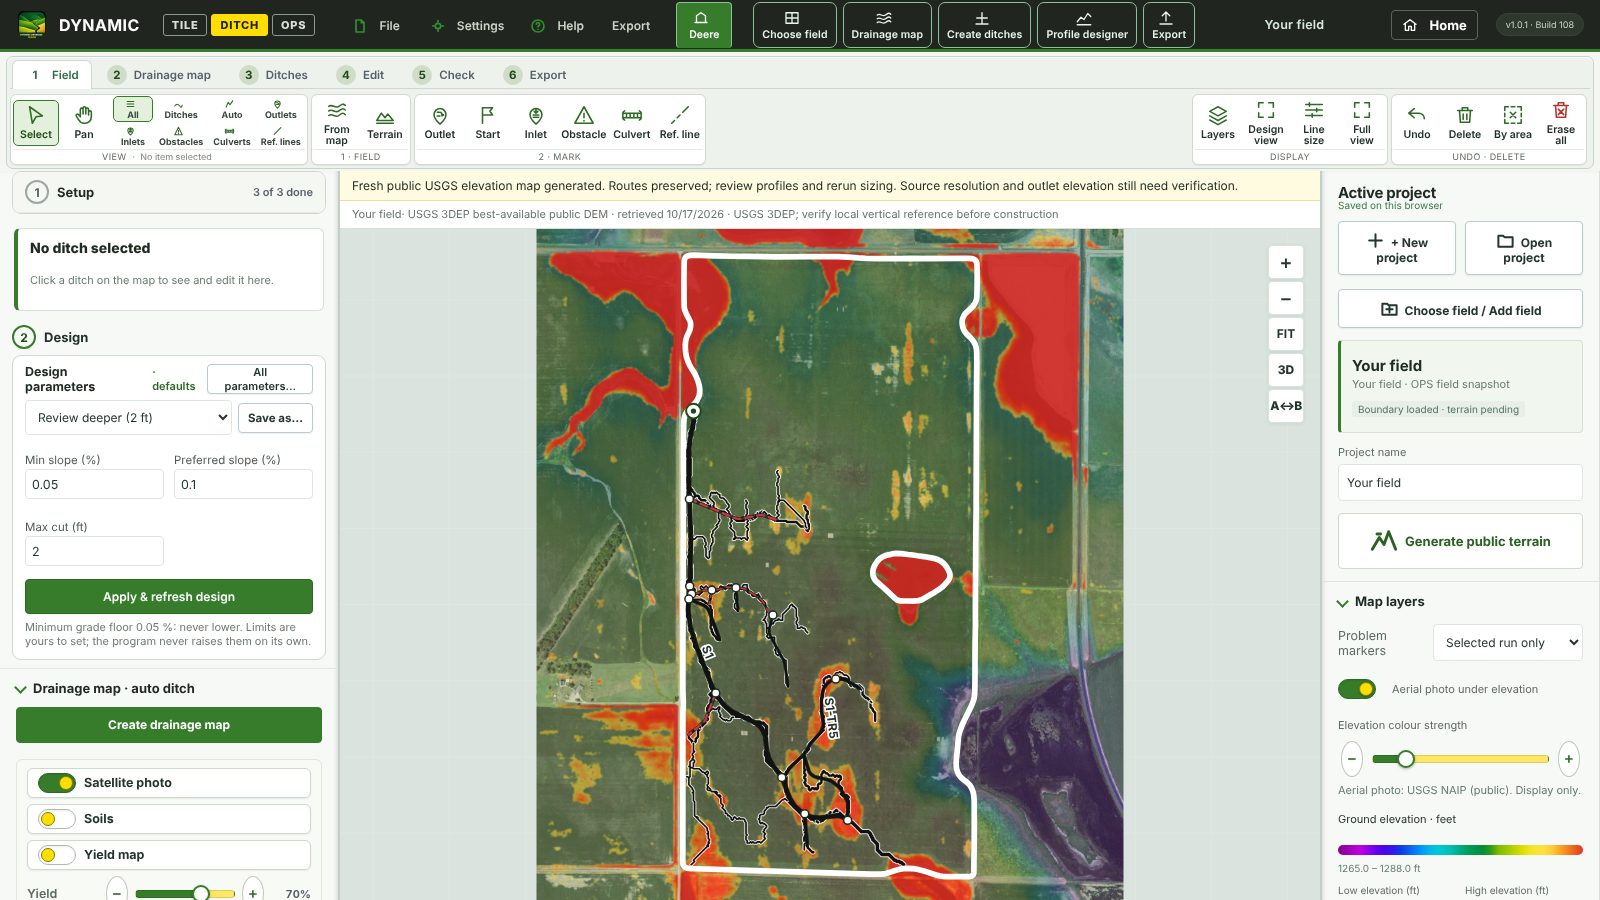Adjust Elevation colour strength slider

[1460, 759]
